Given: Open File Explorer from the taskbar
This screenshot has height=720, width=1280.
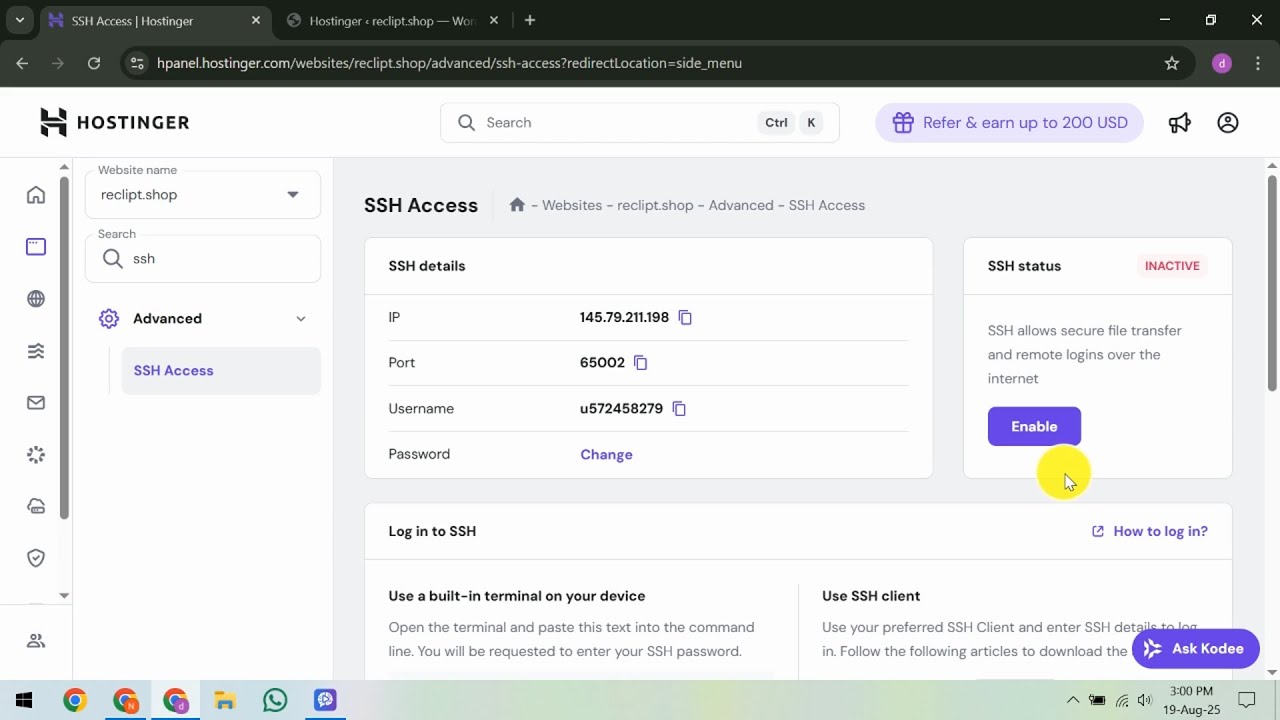Looking at the screenshot, I should pyautogui.click(x=225, y=700).
